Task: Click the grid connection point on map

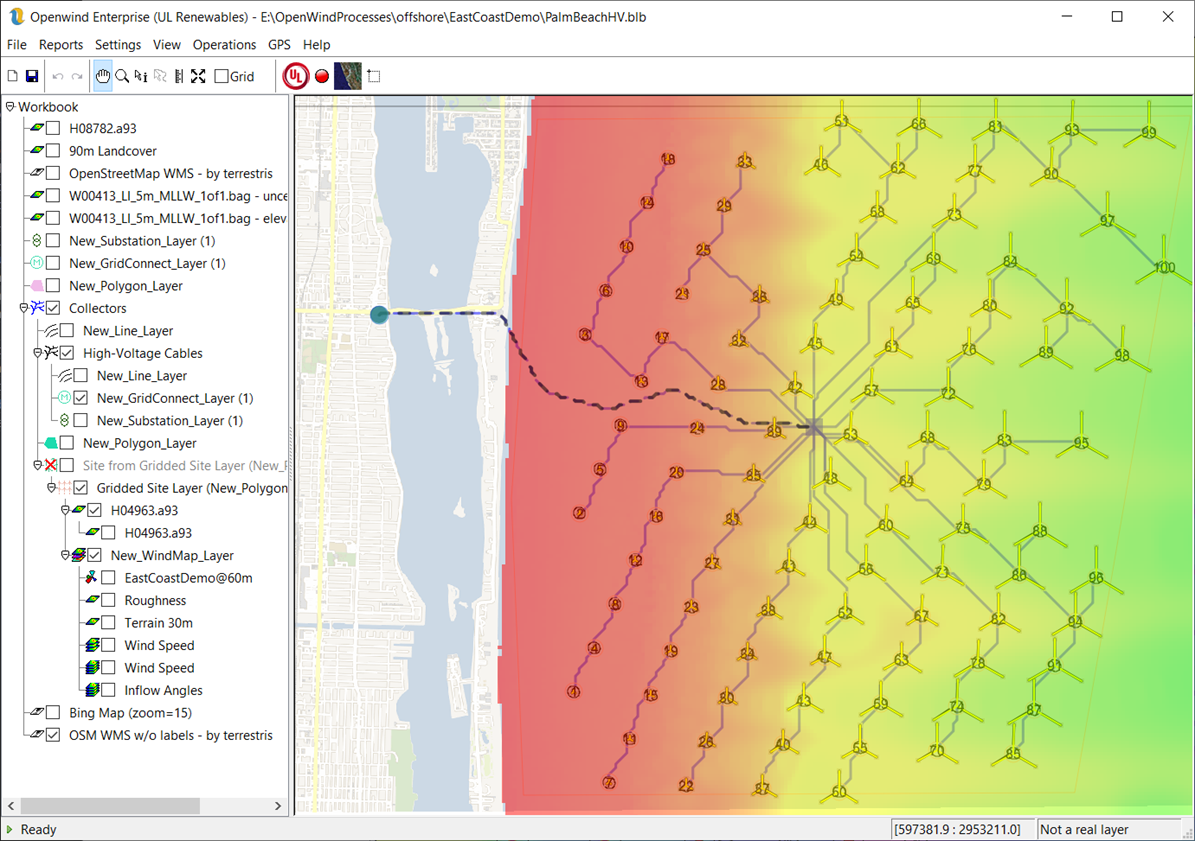Action: 380,314
